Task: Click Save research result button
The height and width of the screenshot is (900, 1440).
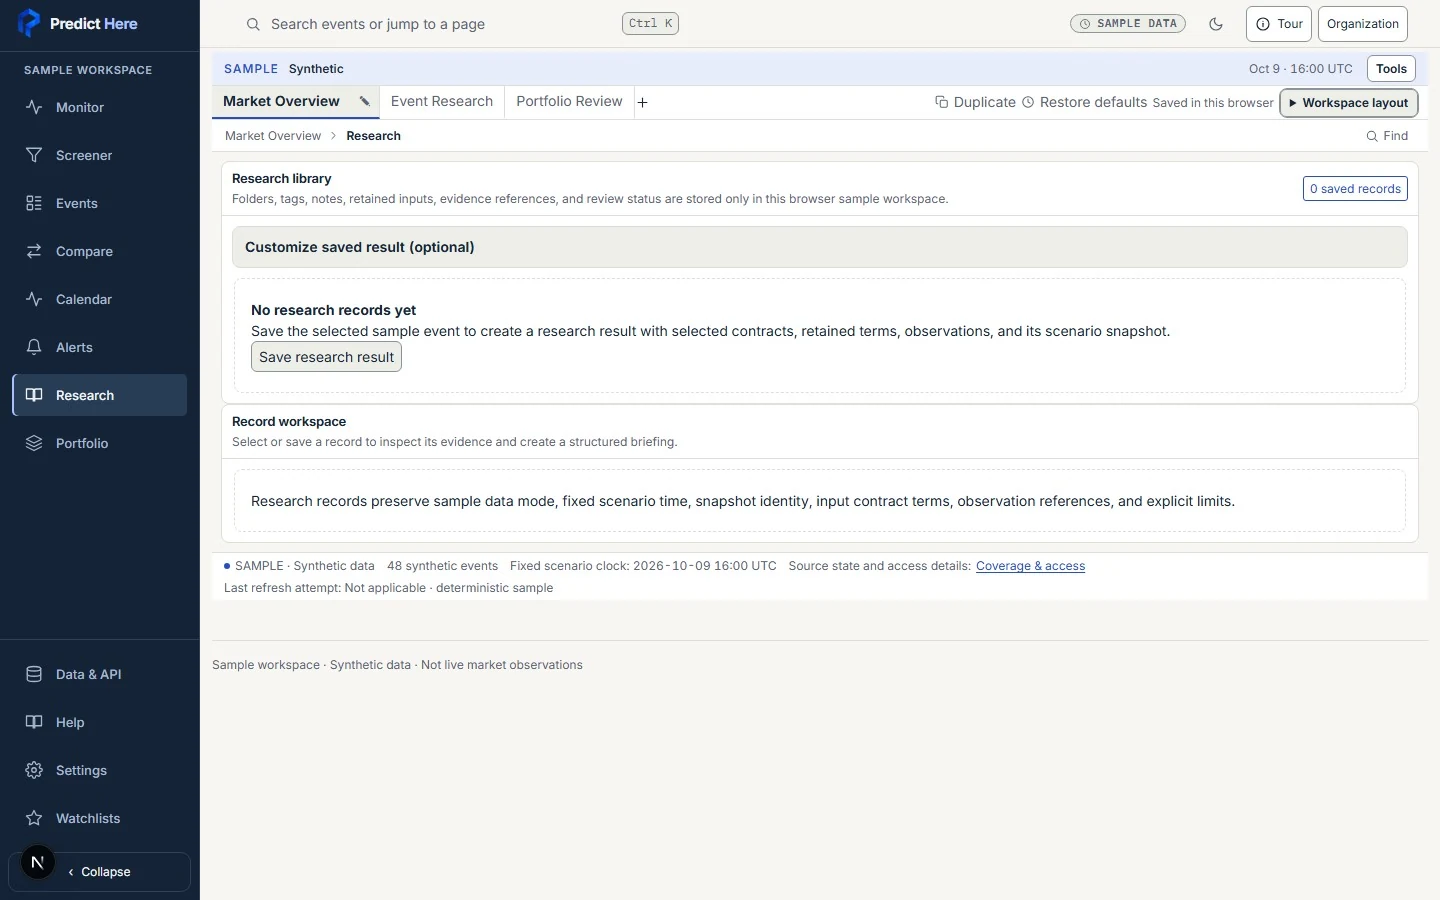Action: 326,357
